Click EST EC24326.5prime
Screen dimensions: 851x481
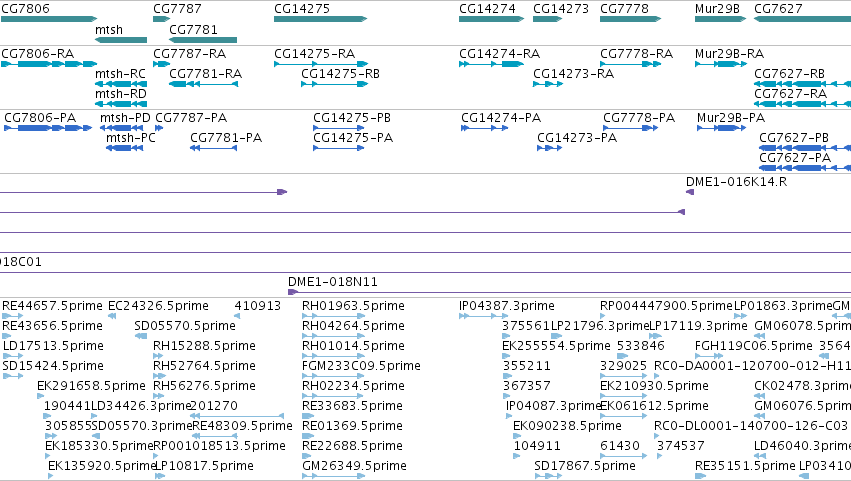158,306
